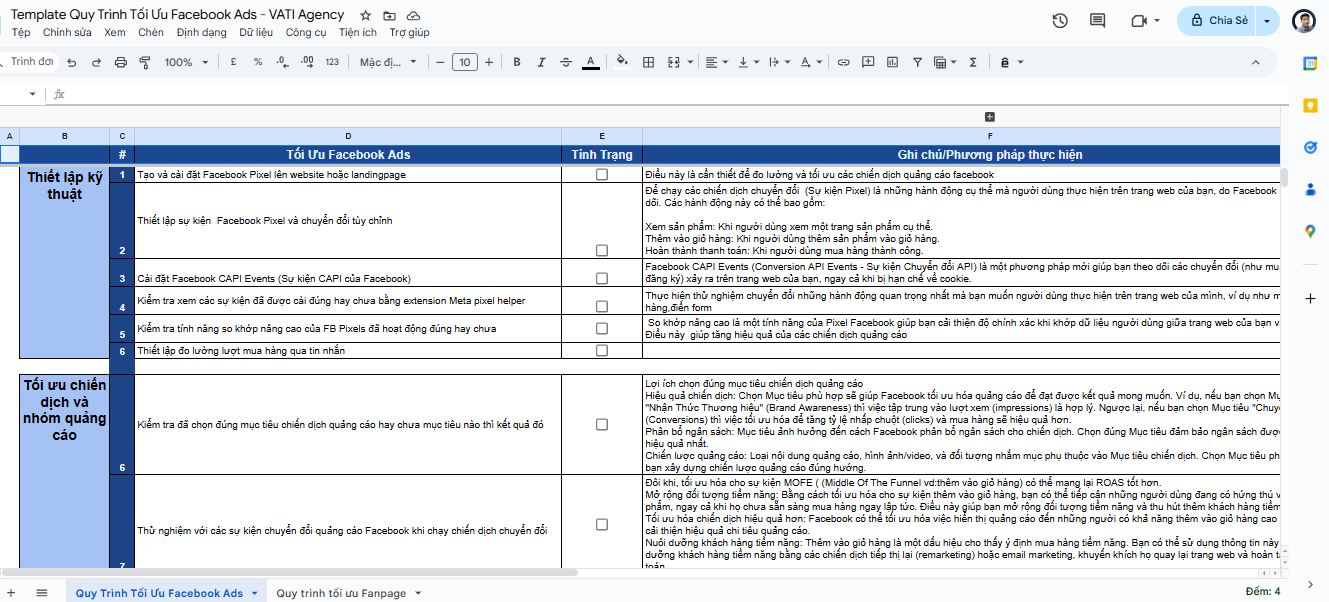Open the sheet tab menu arrow
Viewport: 1329px width, 602px height.
point(255,593)
